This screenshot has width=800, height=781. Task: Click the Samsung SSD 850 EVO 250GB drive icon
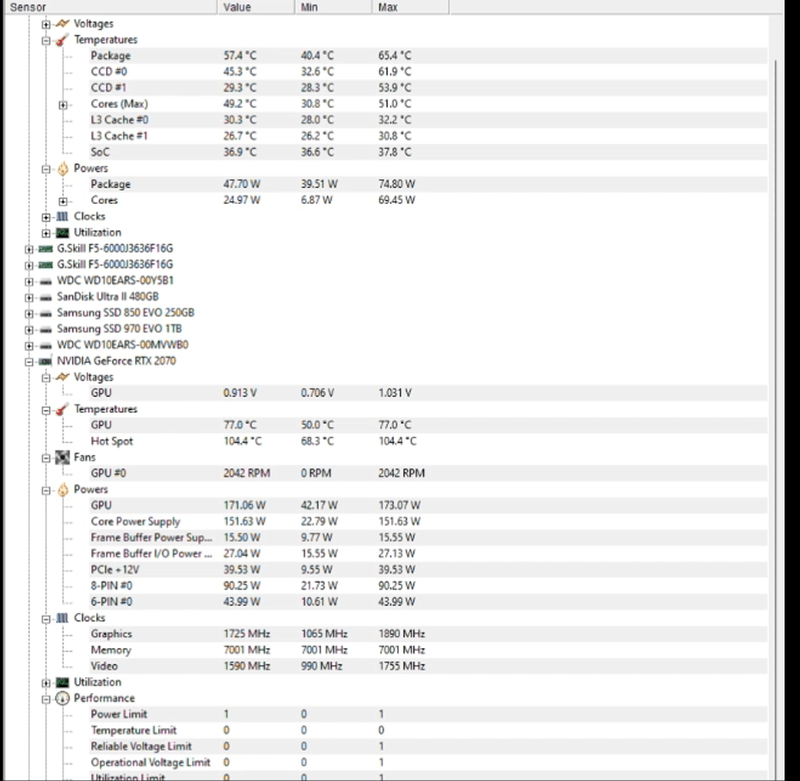45,313
